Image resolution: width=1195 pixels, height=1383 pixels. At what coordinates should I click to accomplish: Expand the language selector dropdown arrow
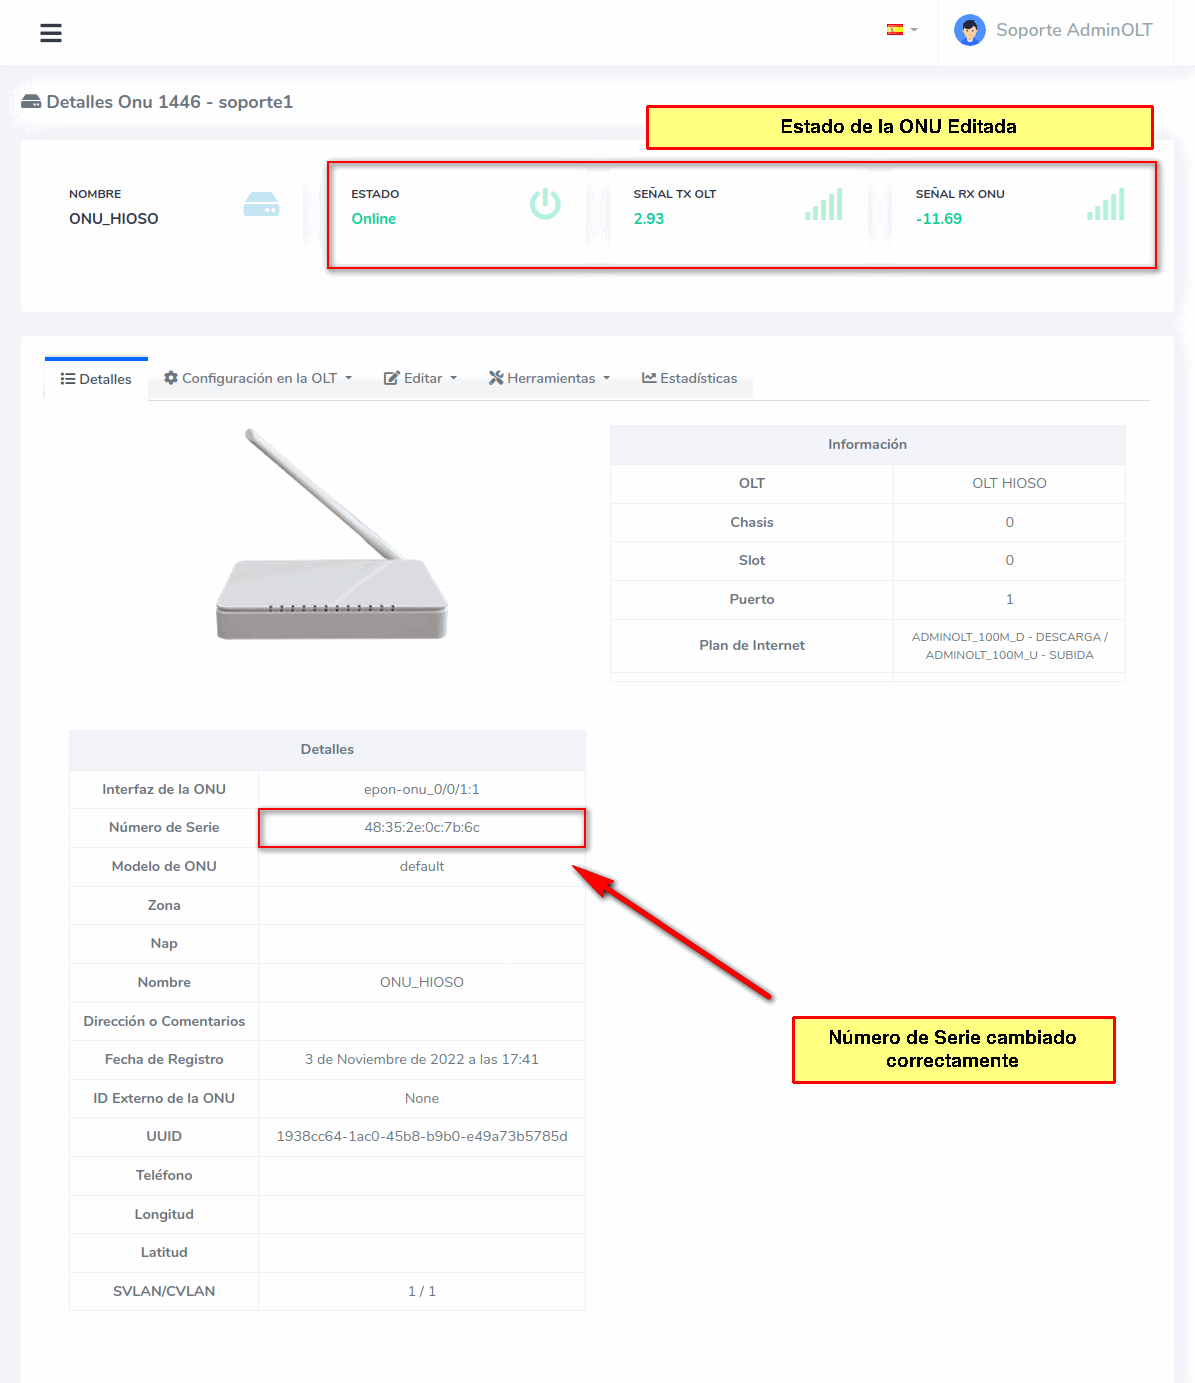(x=914, y=30)
